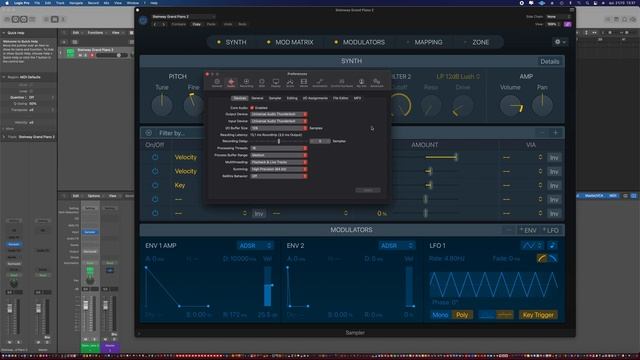Open the Input Device dropdown
The height and width of the screenshot is (360, 640).
(279, 121)
